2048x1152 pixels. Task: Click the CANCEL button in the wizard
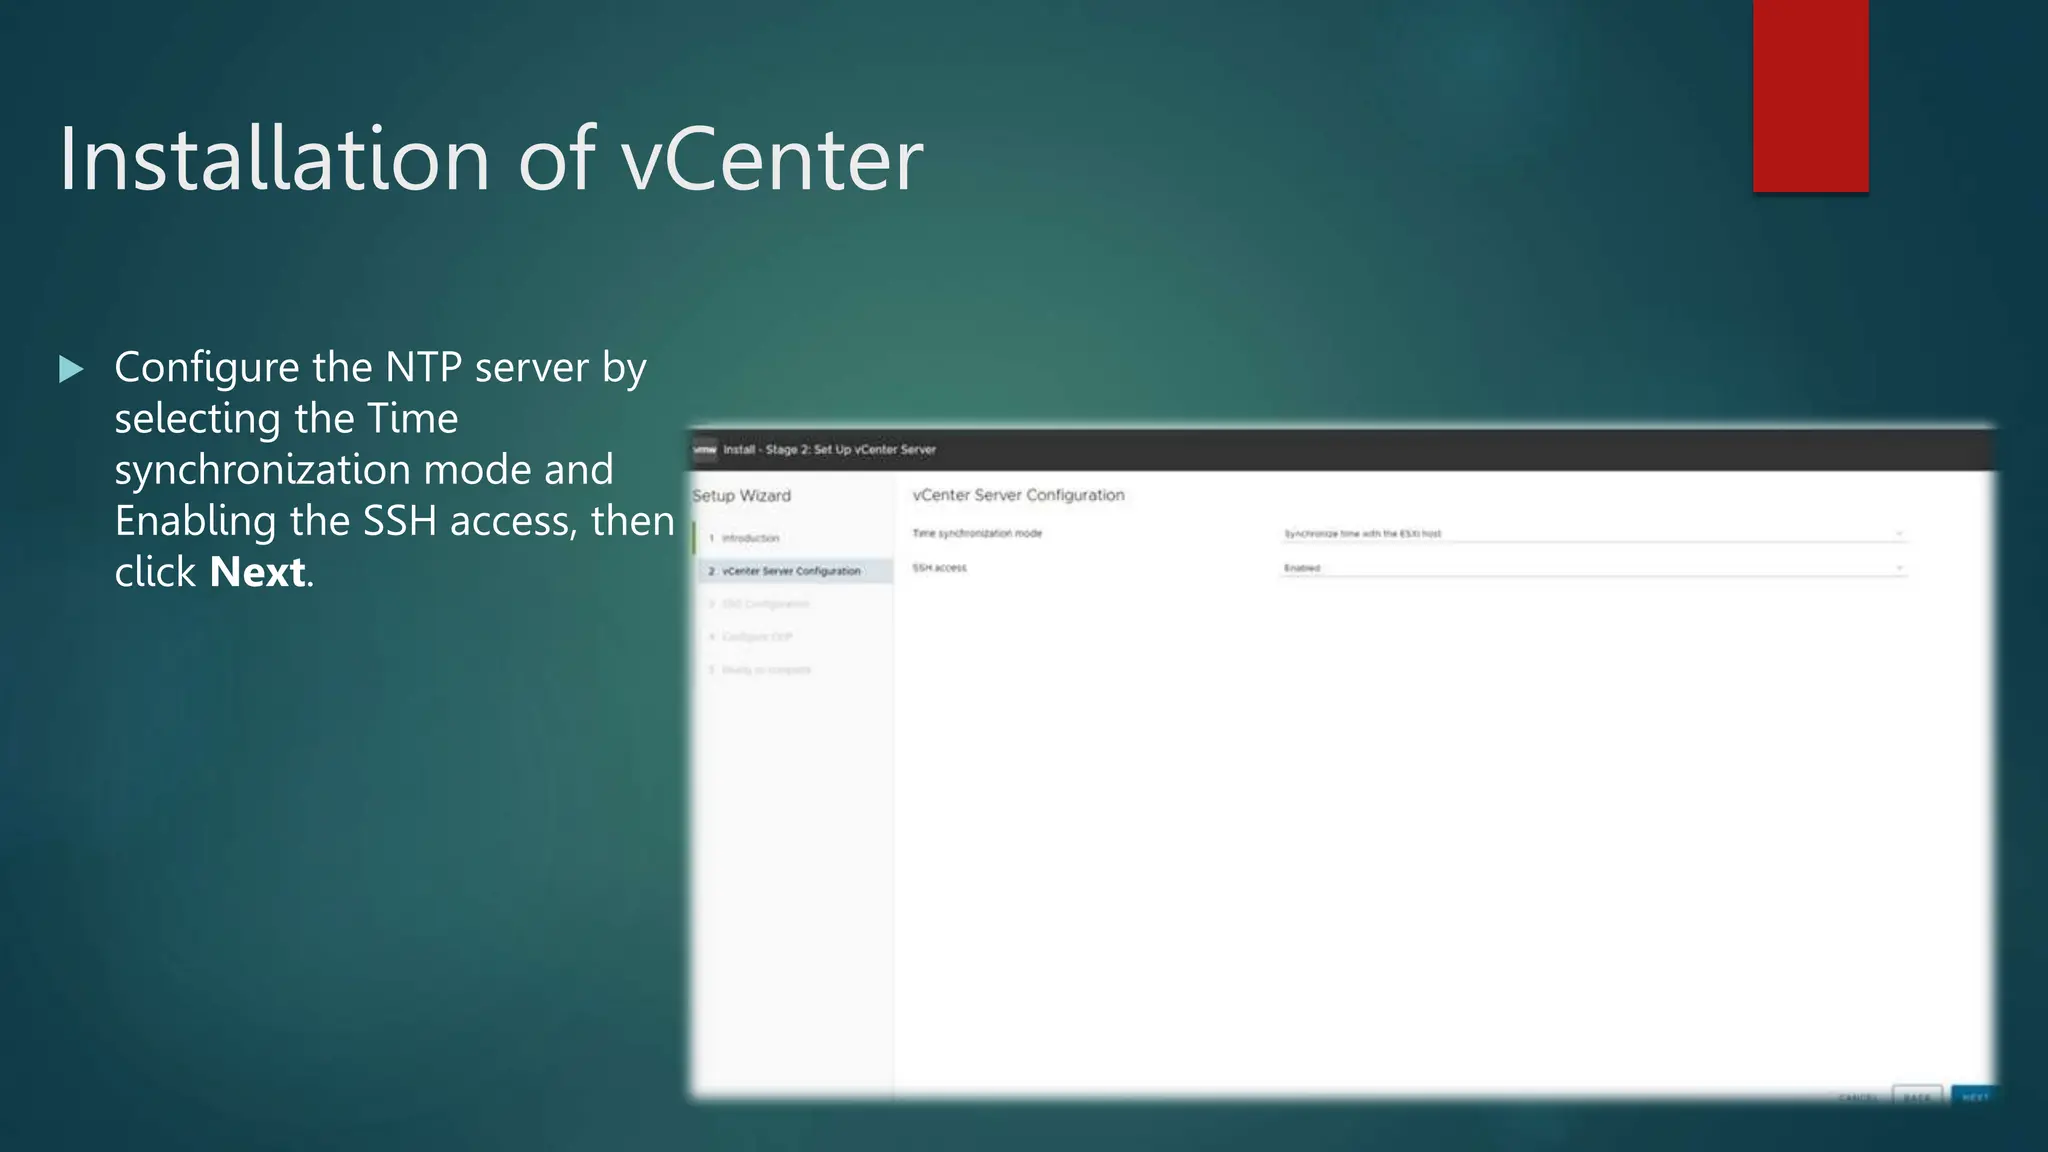click(1858, 1098)
